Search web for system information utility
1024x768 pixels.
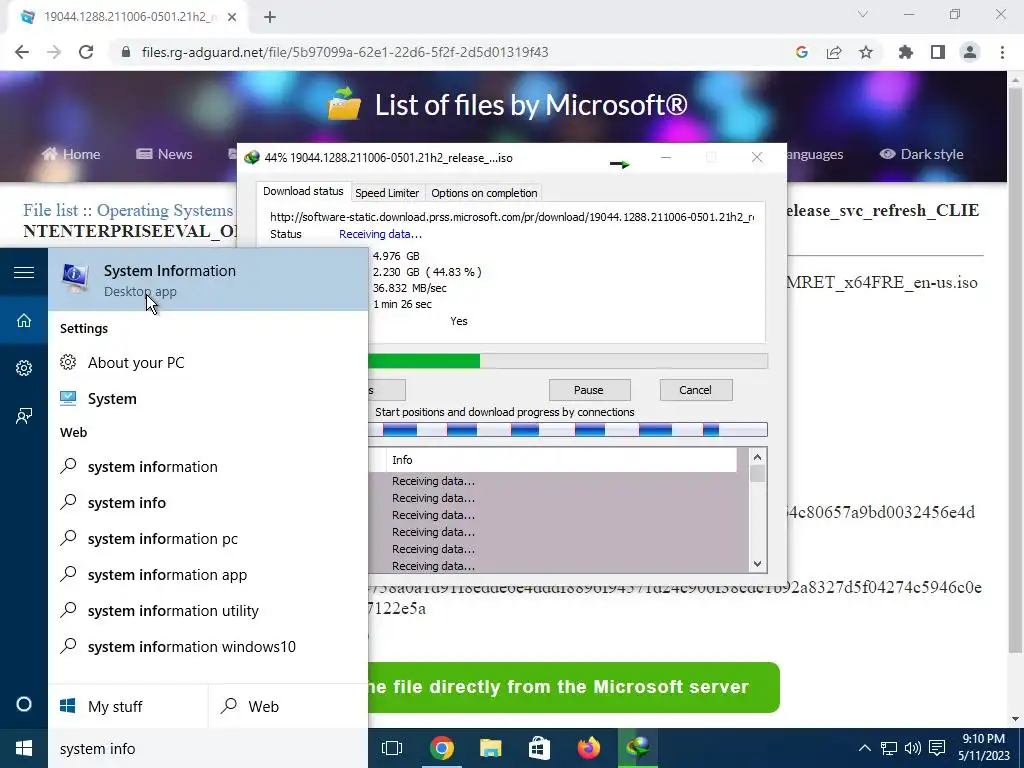point(208,611)
